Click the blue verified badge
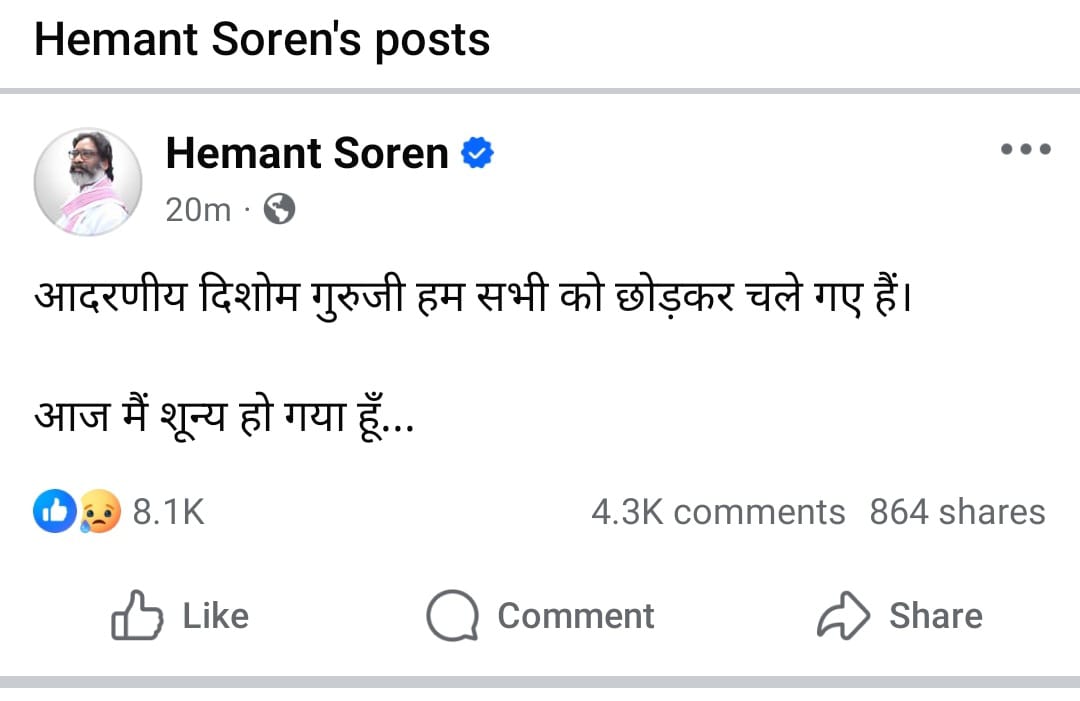This screenshot has height=701, width=1080. pos(477,154)
